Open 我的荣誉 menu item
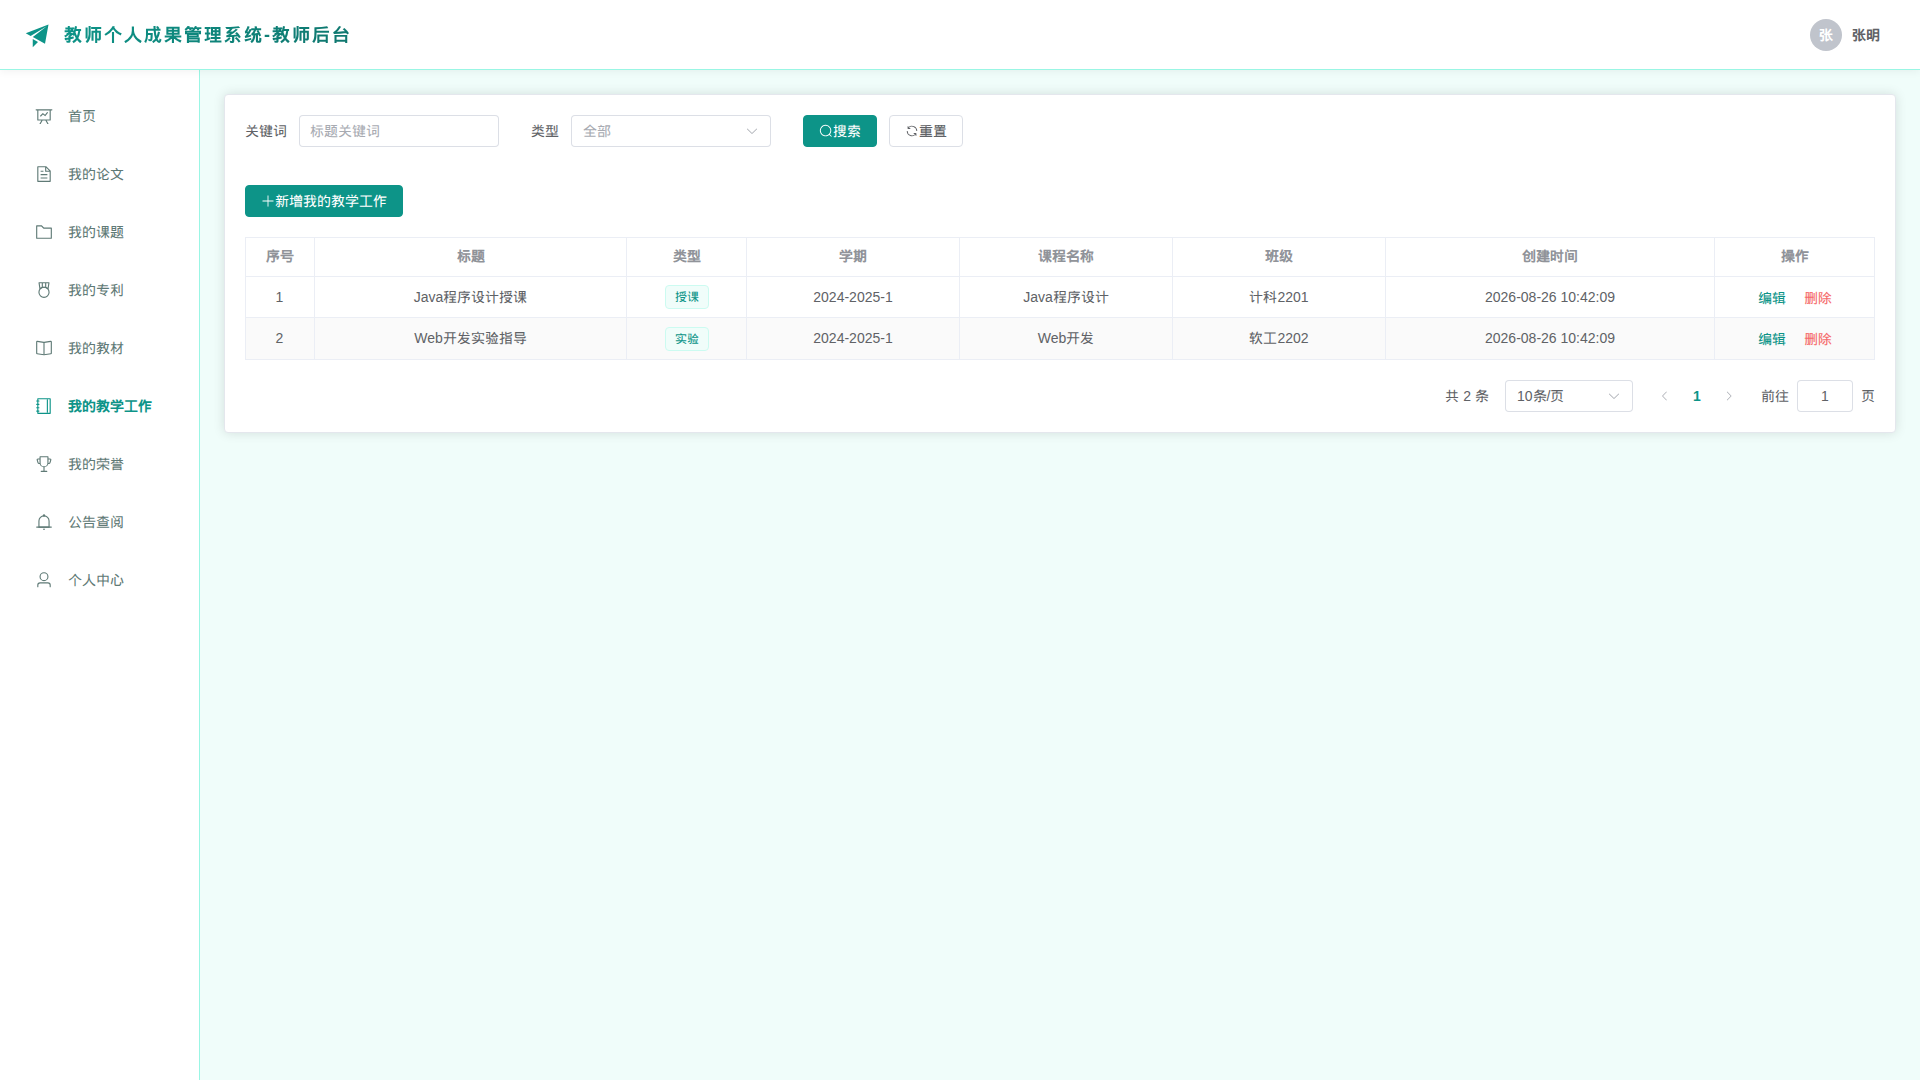 [x=100, y=464]
